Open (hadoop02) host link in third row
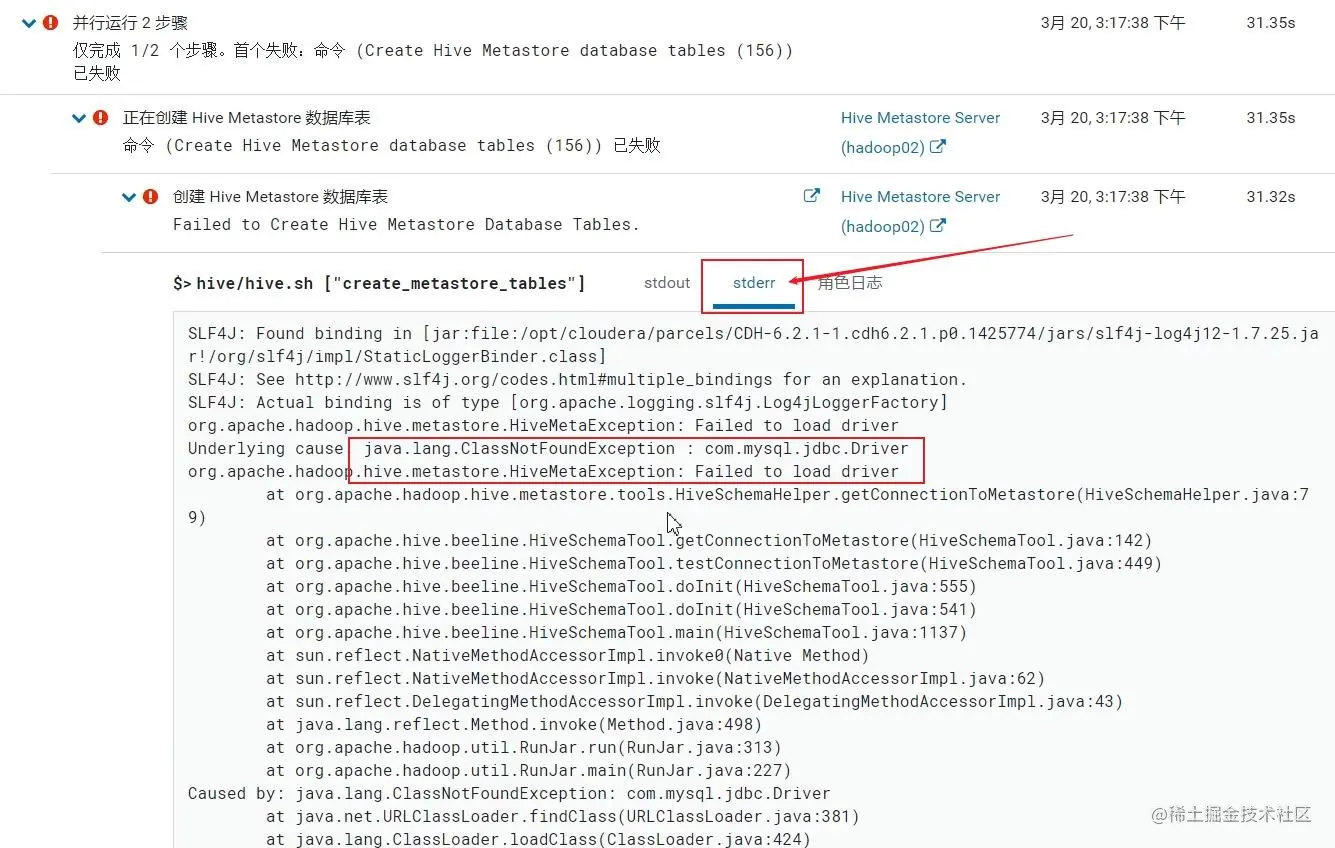 click(893, 226)
